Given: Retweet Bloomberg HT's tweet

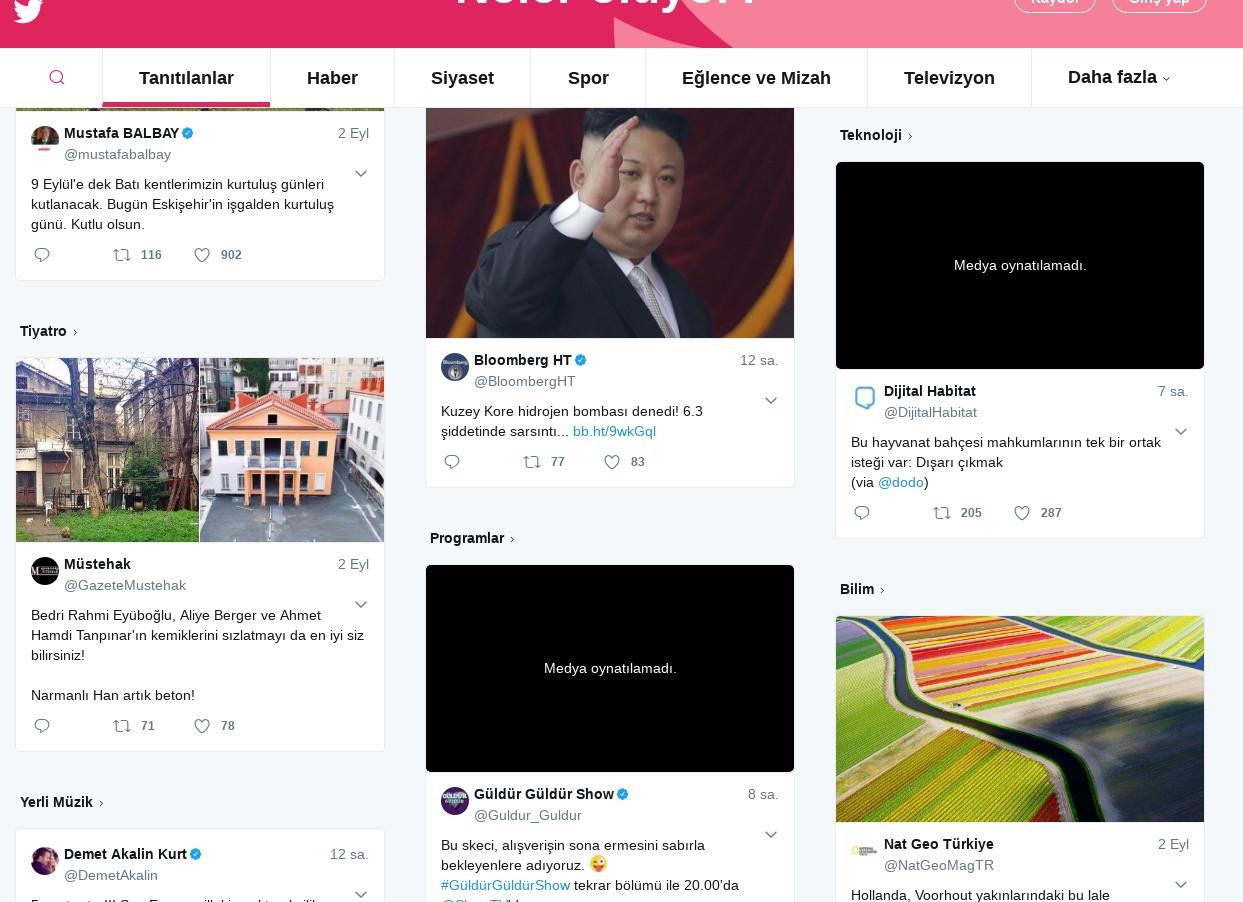Looking at the screenshot, I should coord(532,462).
